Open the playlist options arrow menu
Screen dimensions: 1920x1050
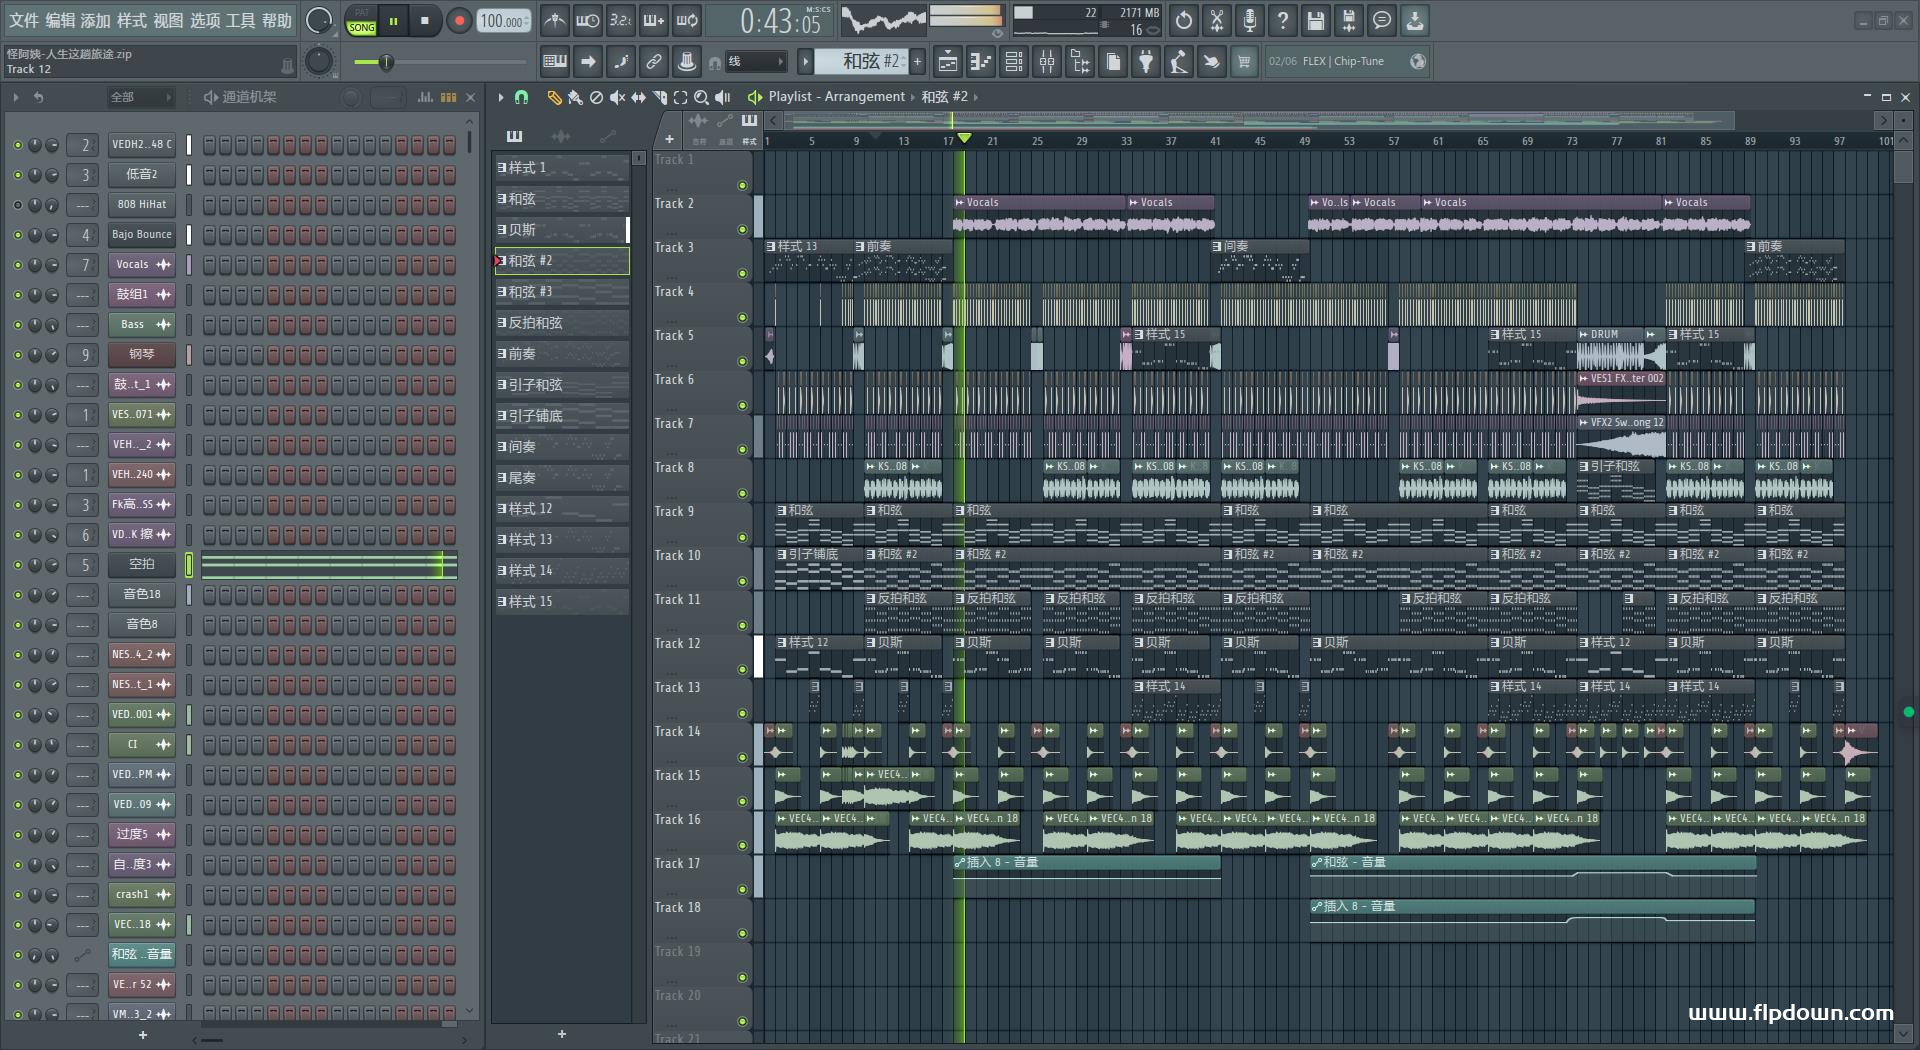point(501,97)
